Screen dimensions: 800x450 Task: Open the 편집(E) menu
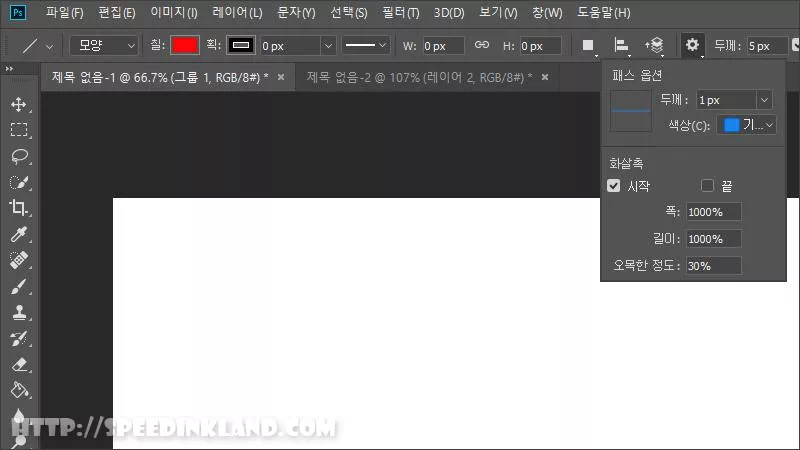[117, 13]
